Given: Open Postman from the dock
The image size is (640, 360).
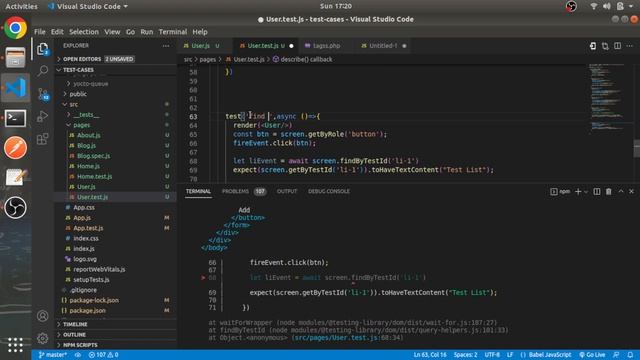Looking at the screenshot, I should pyautogui.click(x=16, y=147).
